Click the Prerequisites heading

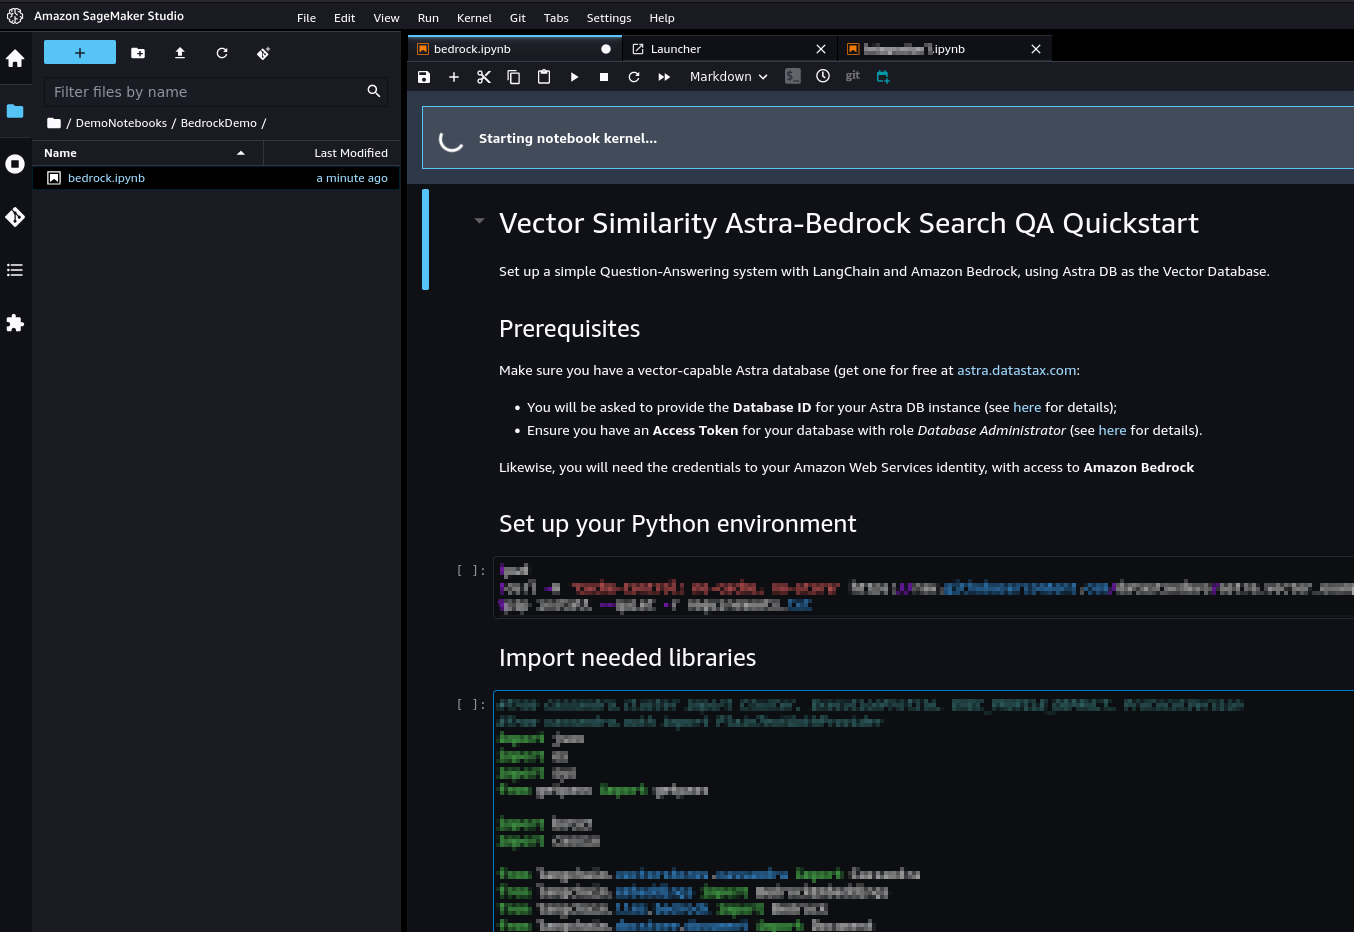(569, 329)
